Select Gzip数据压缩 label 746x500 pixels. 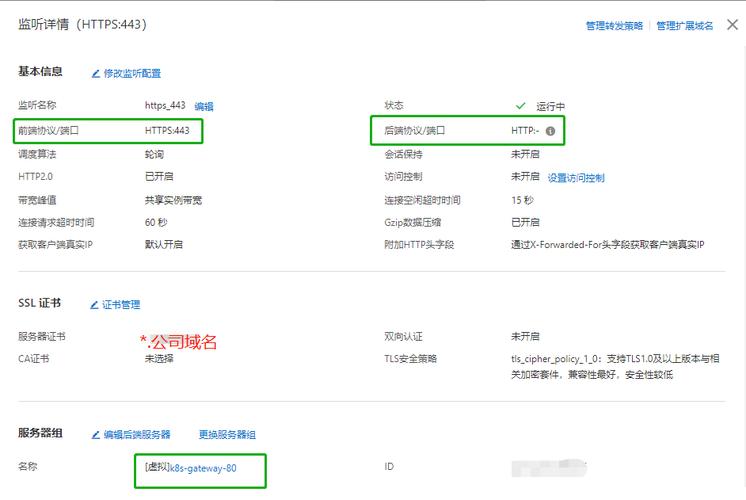(x=412, y=222)
